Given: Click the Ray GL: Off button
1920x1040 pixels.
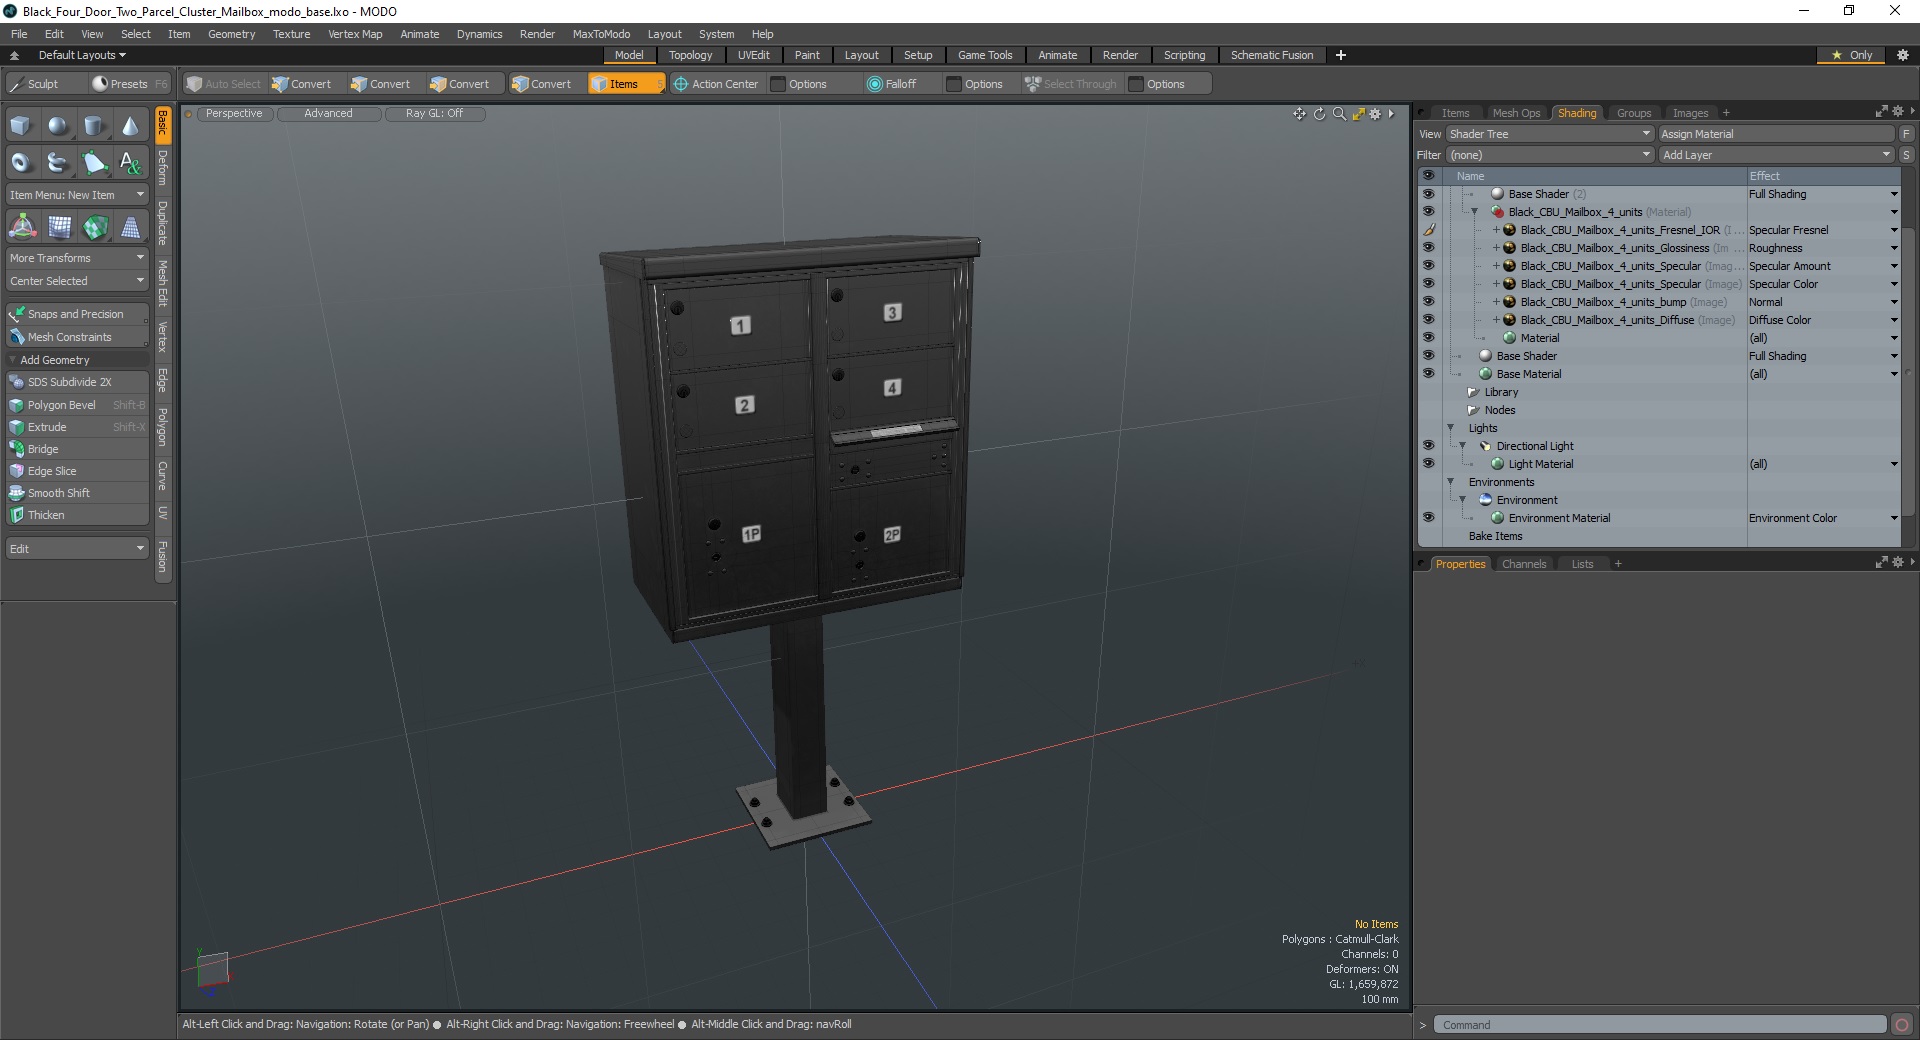Looking at the screenshot, I should pyautogui.click(x=435, y=114).
